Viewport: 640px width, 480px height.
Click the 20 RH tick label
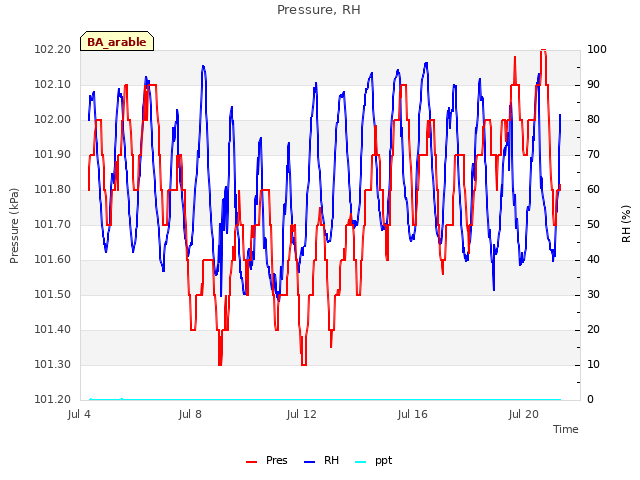tap(593, 330)
